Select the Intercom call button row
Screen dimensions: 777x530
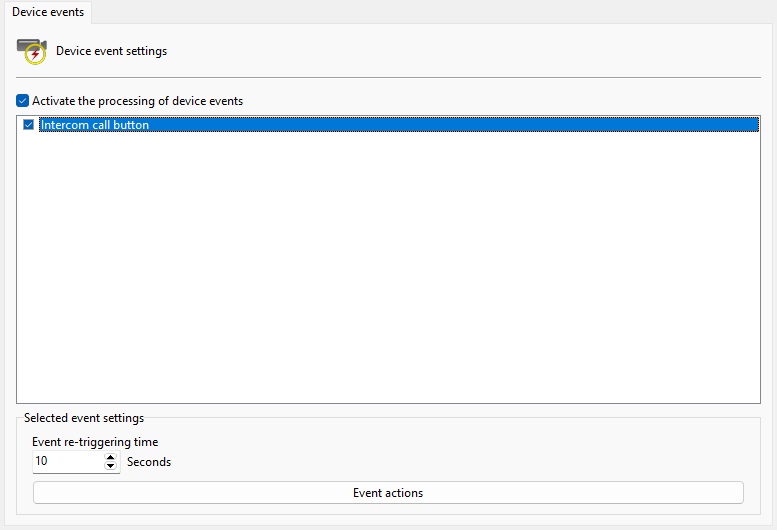[x=398, y=125]
